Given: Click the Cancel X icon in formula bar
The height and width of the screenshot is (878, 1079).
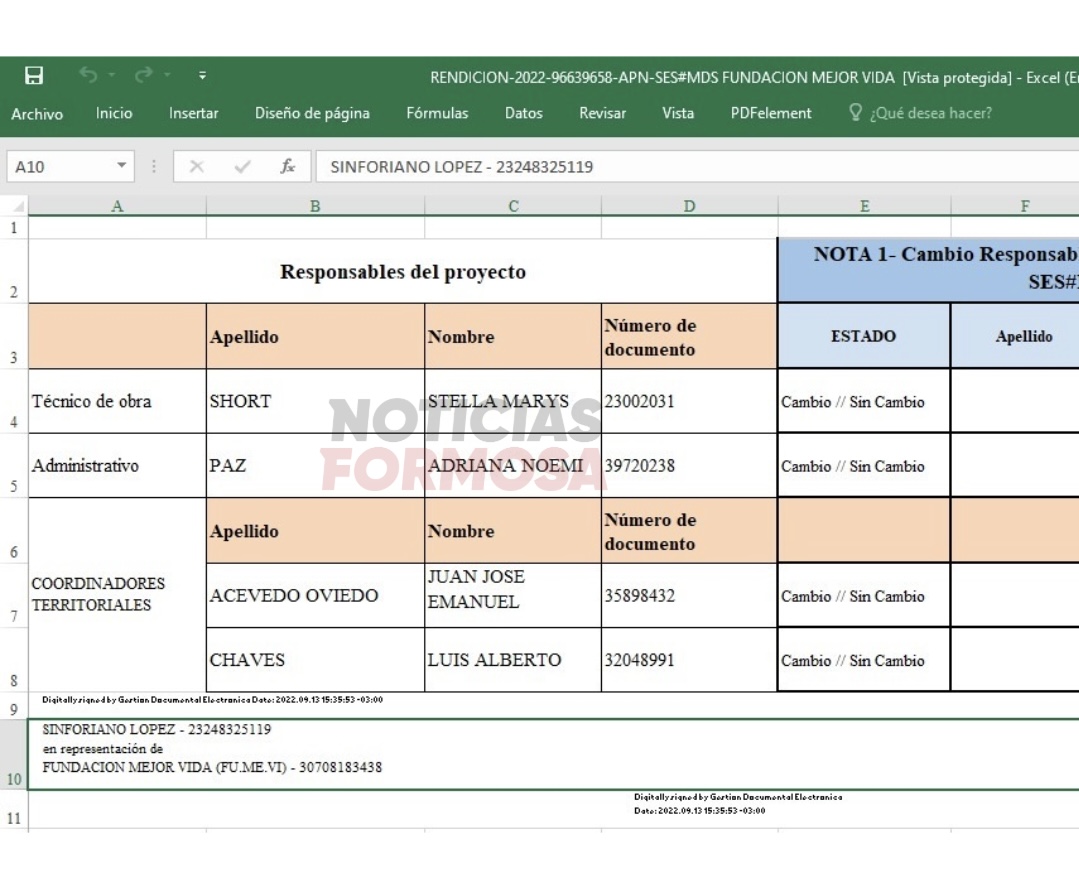Looking at the screenshot, I should (197, 167).
